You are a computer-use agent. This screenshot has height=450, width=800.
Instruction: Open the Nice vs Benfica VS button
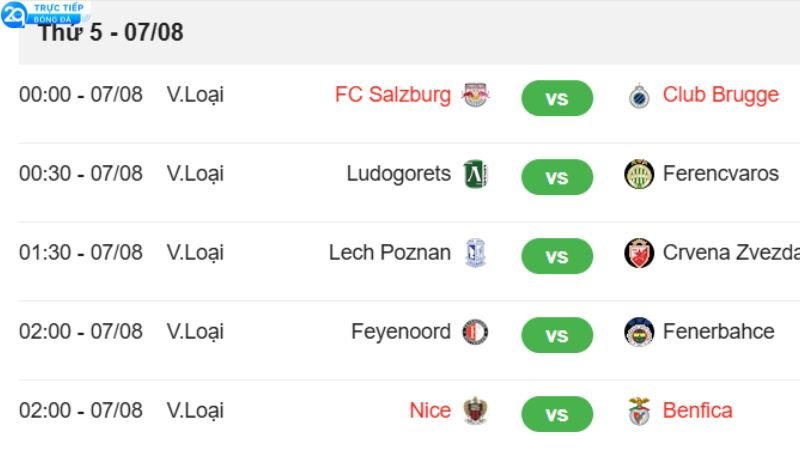click(557, 414)
